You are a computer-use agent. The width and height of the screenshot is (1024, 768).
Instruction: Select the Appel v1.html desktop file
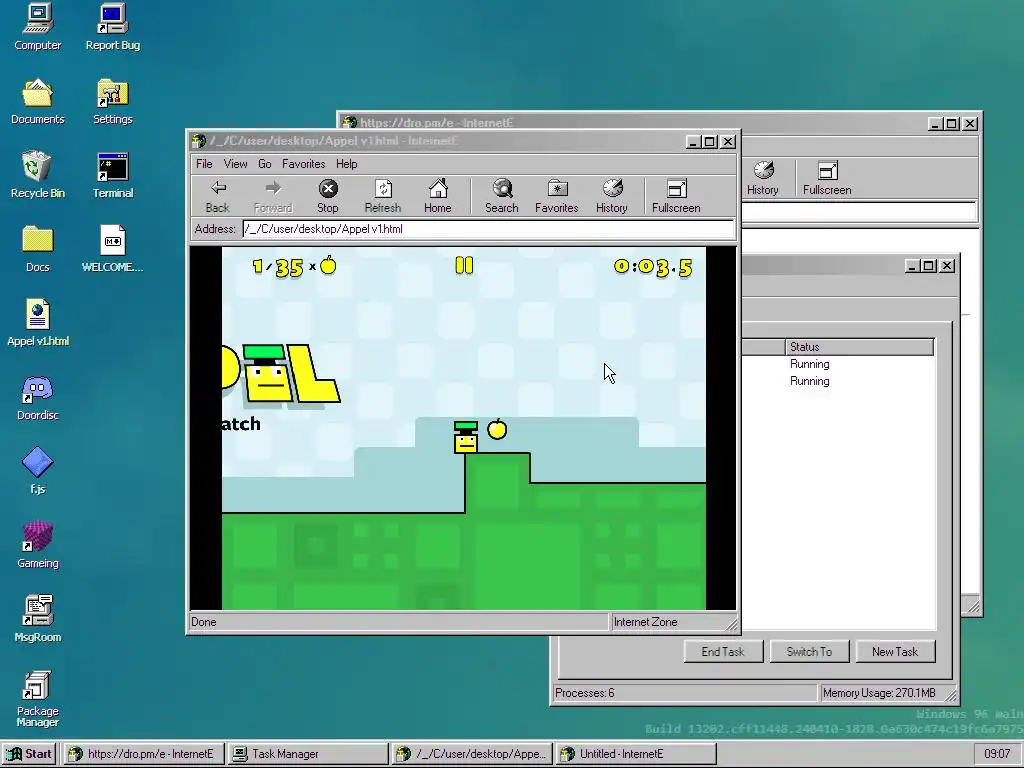click(x=38, y=323)
